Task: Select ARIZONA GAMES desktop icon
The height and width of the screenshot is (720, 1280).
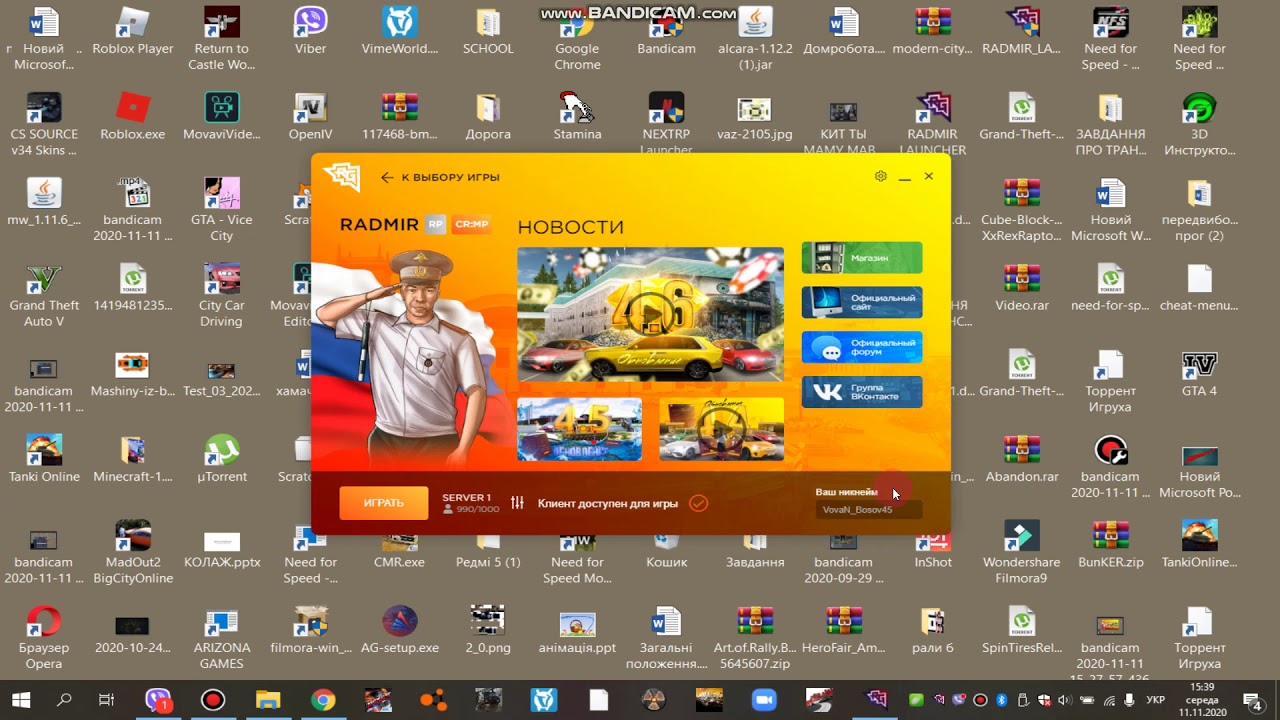Action: click(221, 639)
